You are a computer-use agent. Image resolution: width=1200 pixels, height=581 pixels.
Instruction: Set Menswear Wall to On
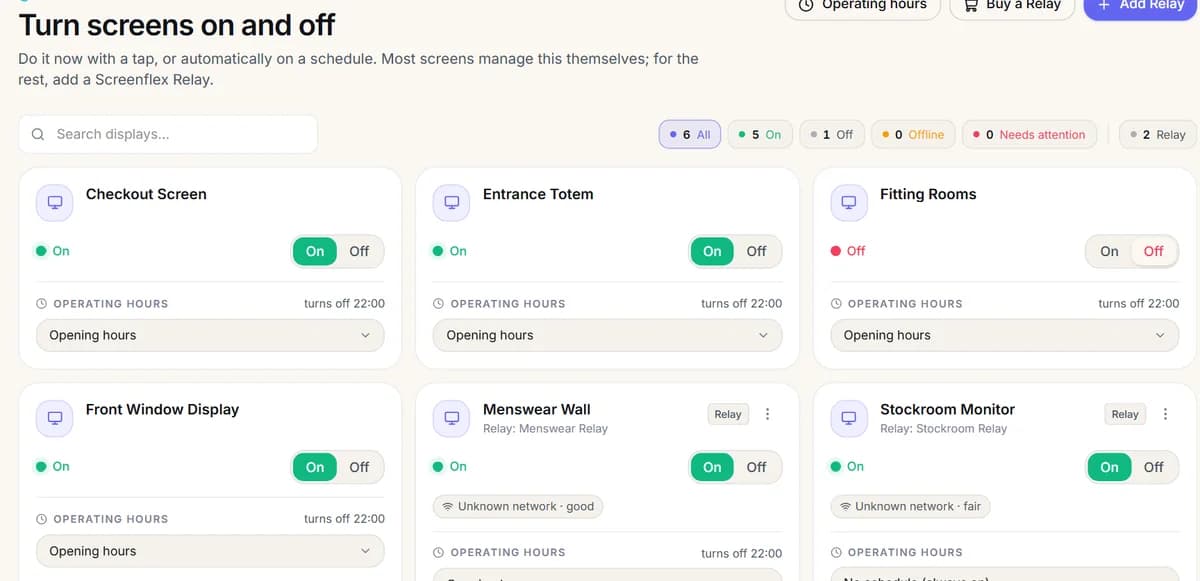(x=712, y=467)
